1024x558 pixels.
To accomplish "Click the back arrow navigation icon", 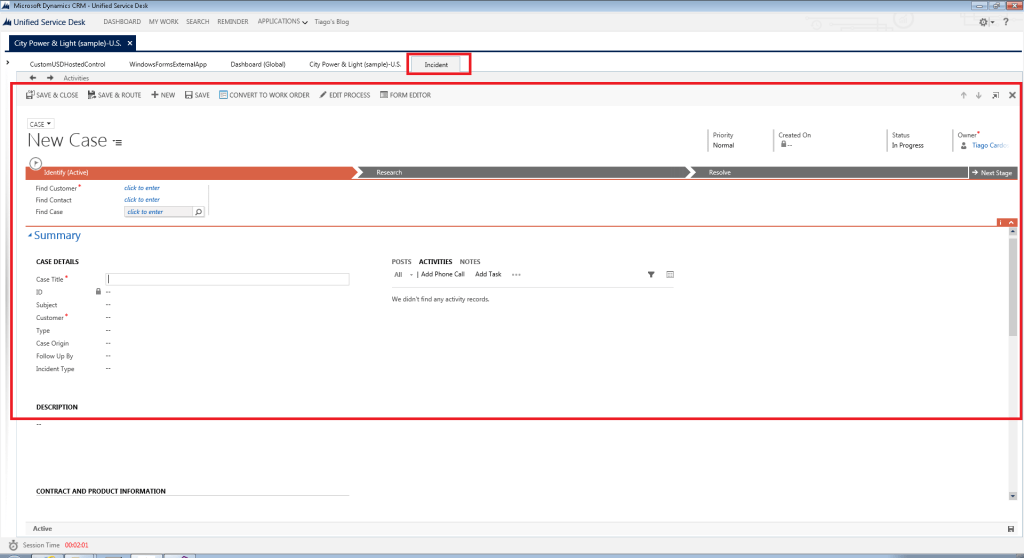I will (x=34, y=77).
